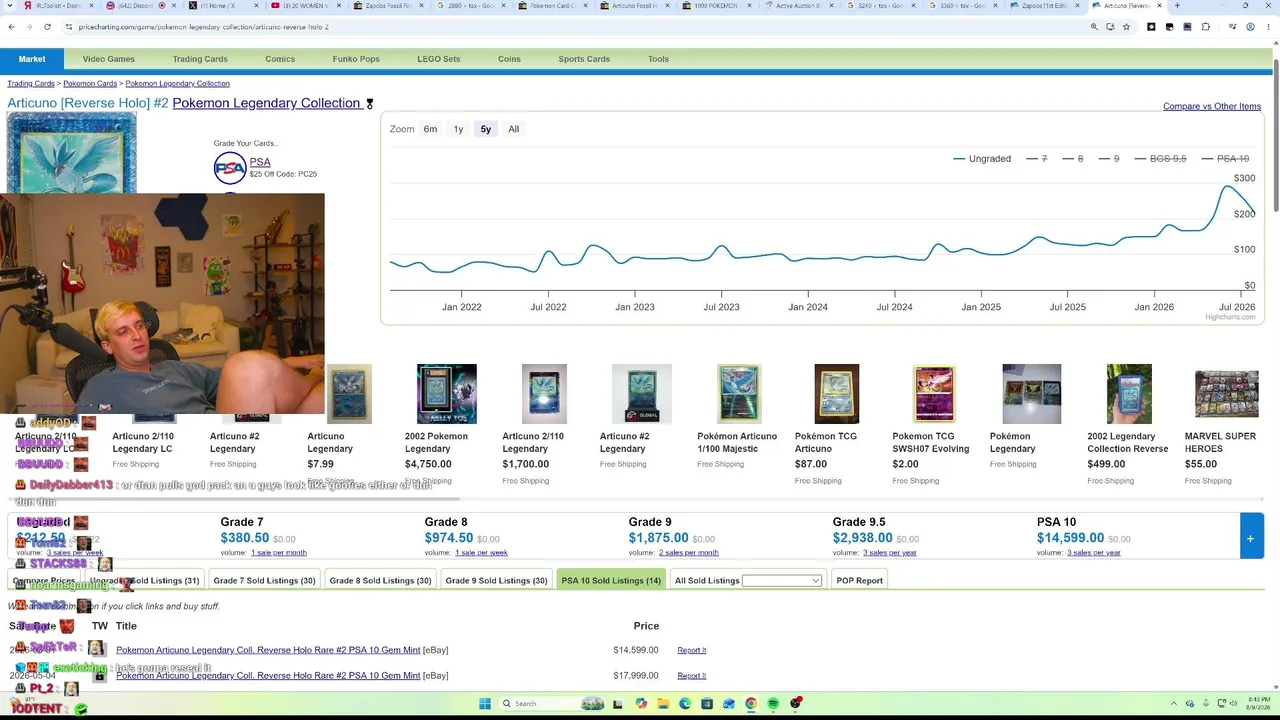Follow the Pokemon Cards breadcrumb link

(x=90, y=83)
